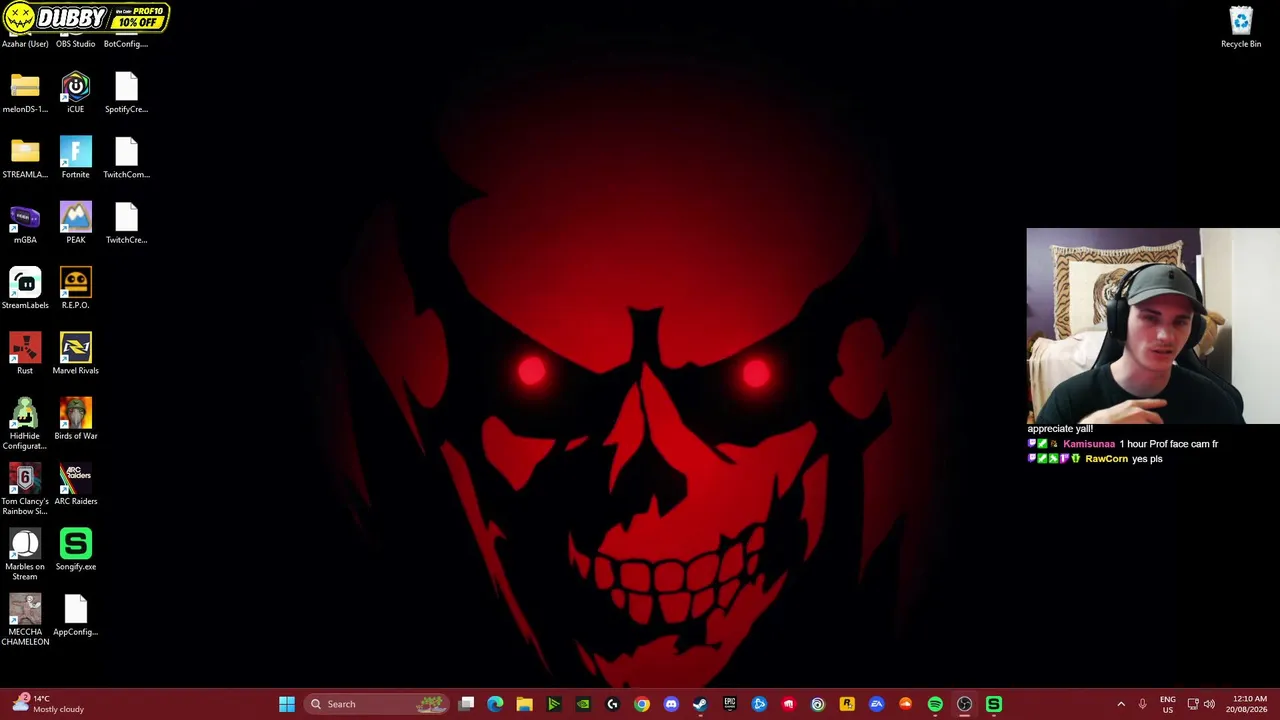This screenshot has width=1280, height=720.
Task: Open Songify from the taskbar
Action: point(994,704)
